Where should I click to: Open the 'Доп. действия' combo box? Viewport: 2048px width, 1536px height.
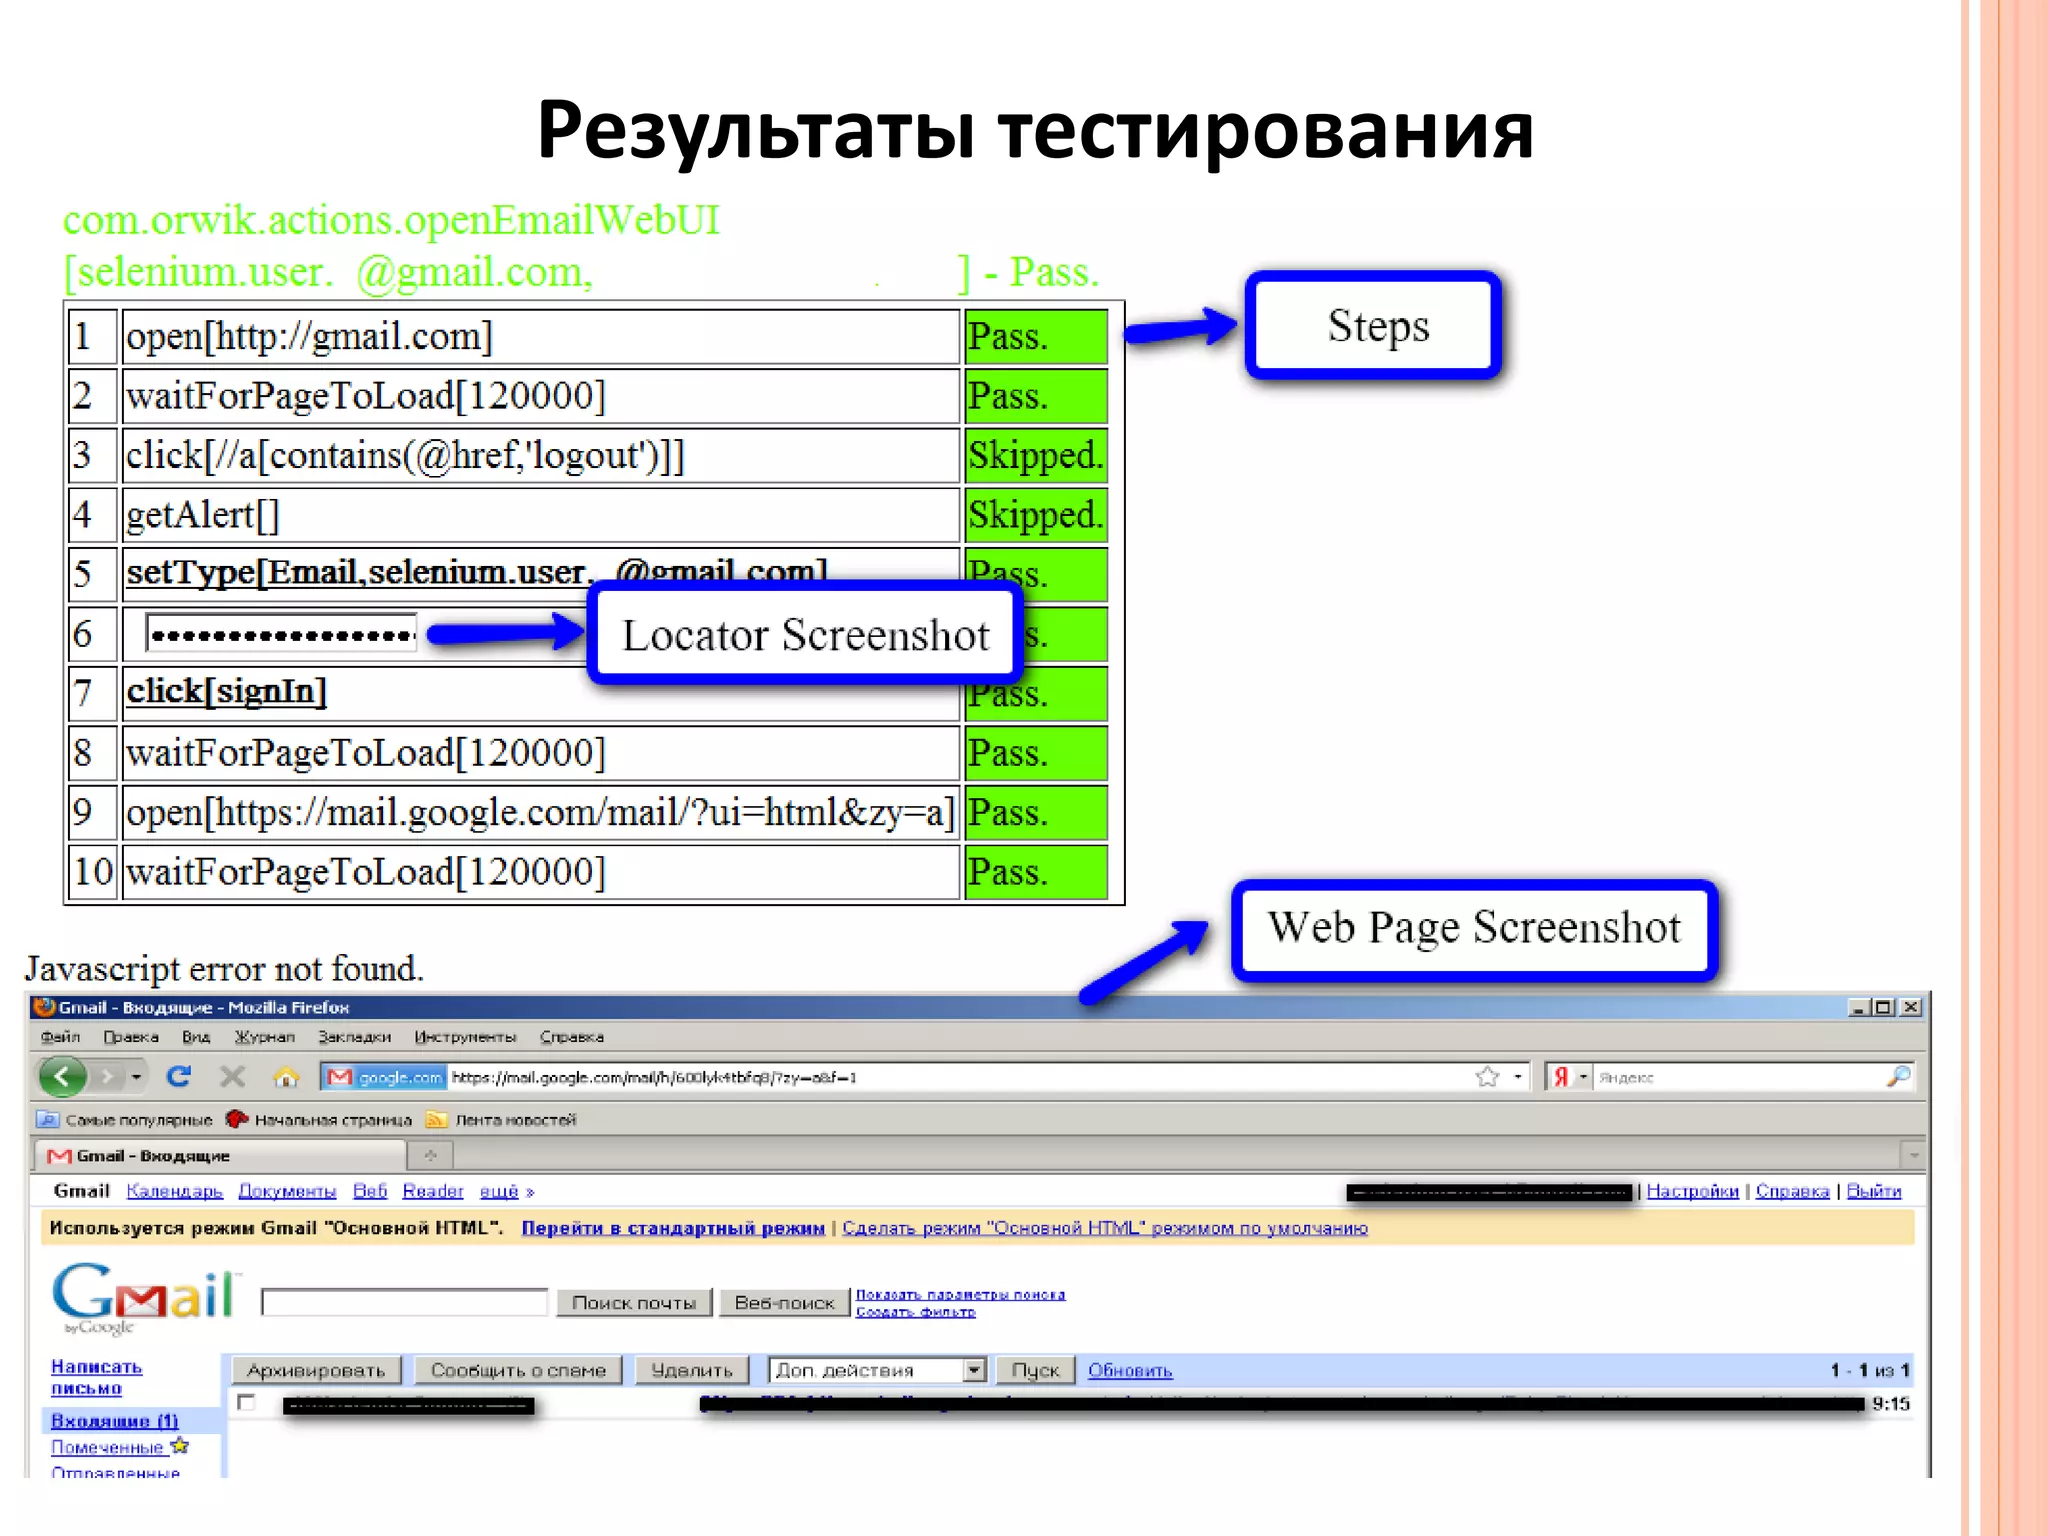pyautogui.click(x=877, y=1370)
